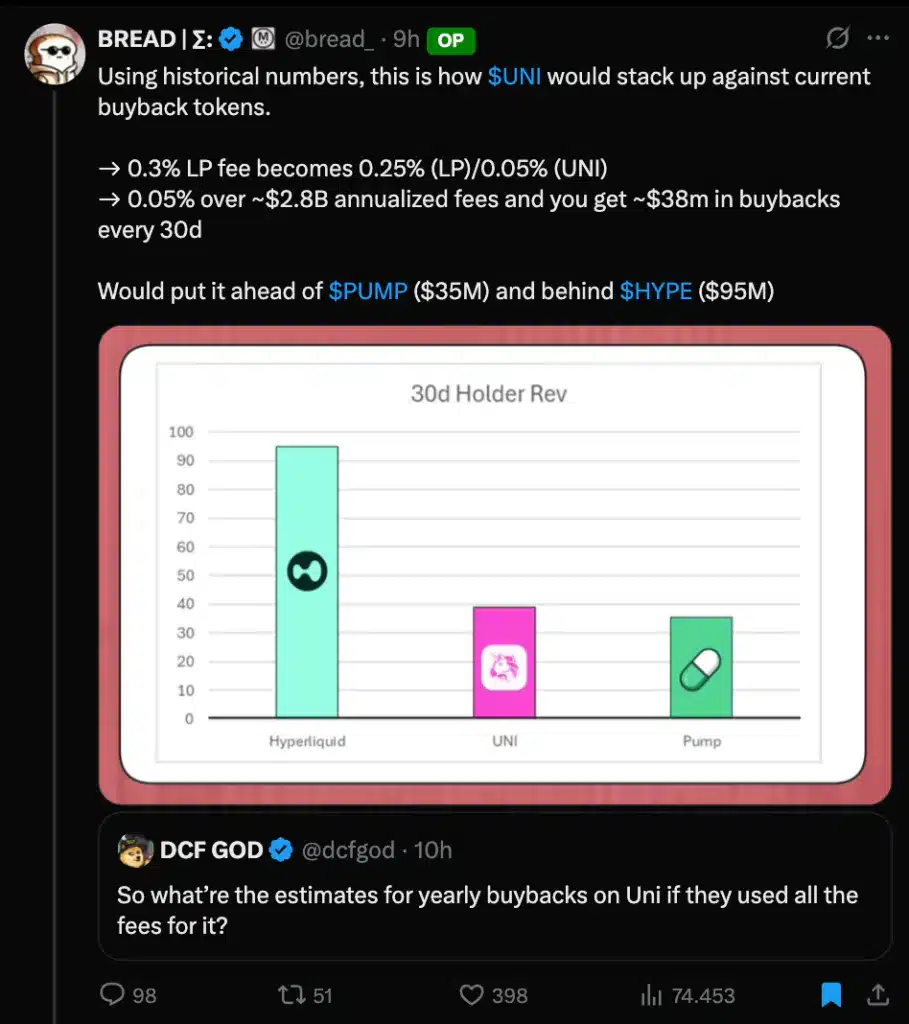The width and height of the screenshot is (909, 1024).
Task: Open the 30d Holder Rev chart image
Action: tap(494, 564)
